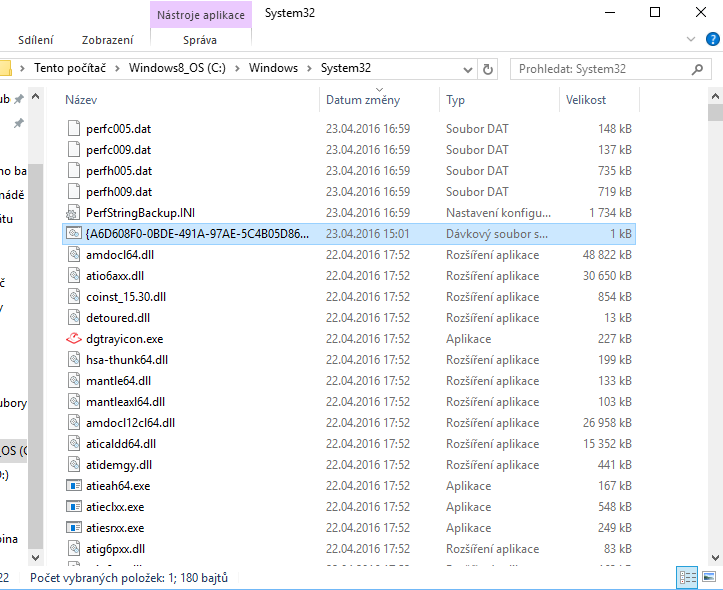
Task: Click the atieclxx.exe application icon
Action: coord(74,507)
